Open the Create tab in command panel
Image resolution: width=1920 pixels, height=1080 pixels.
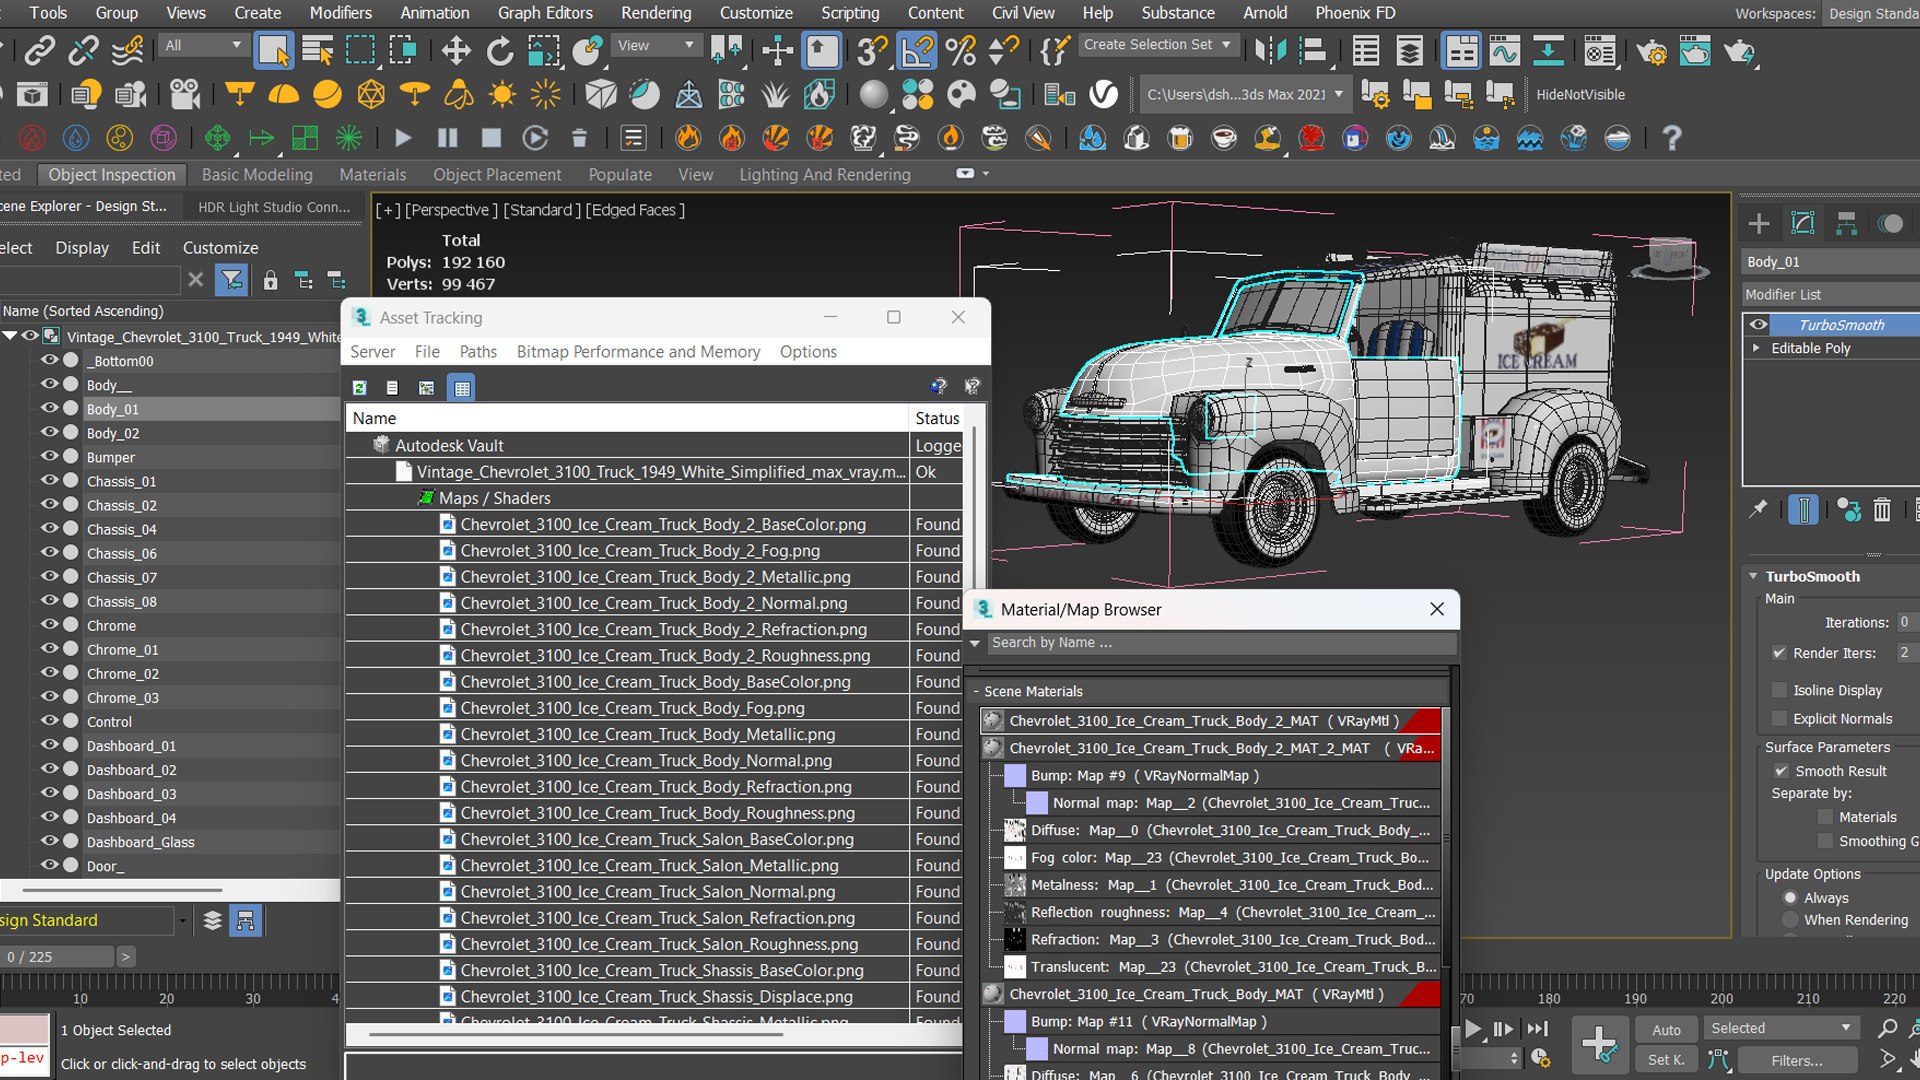point(1759,224)
